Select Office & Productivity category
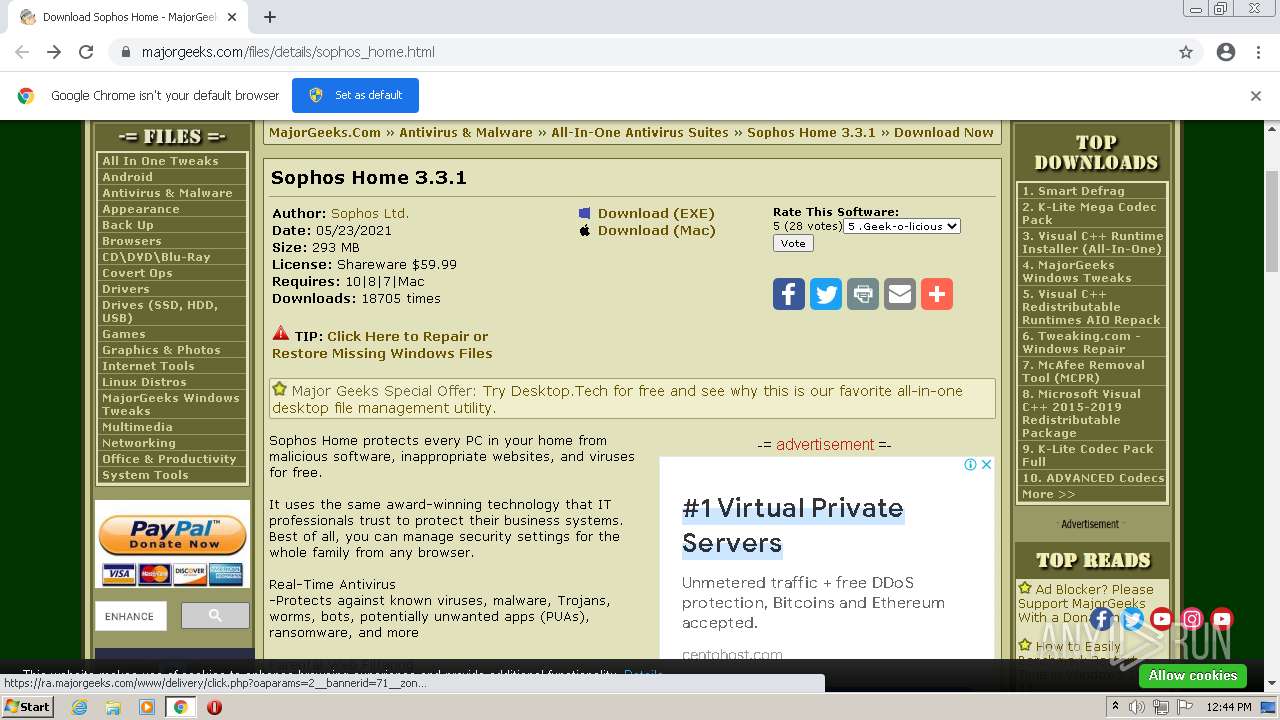 click(x=172, y=459)
